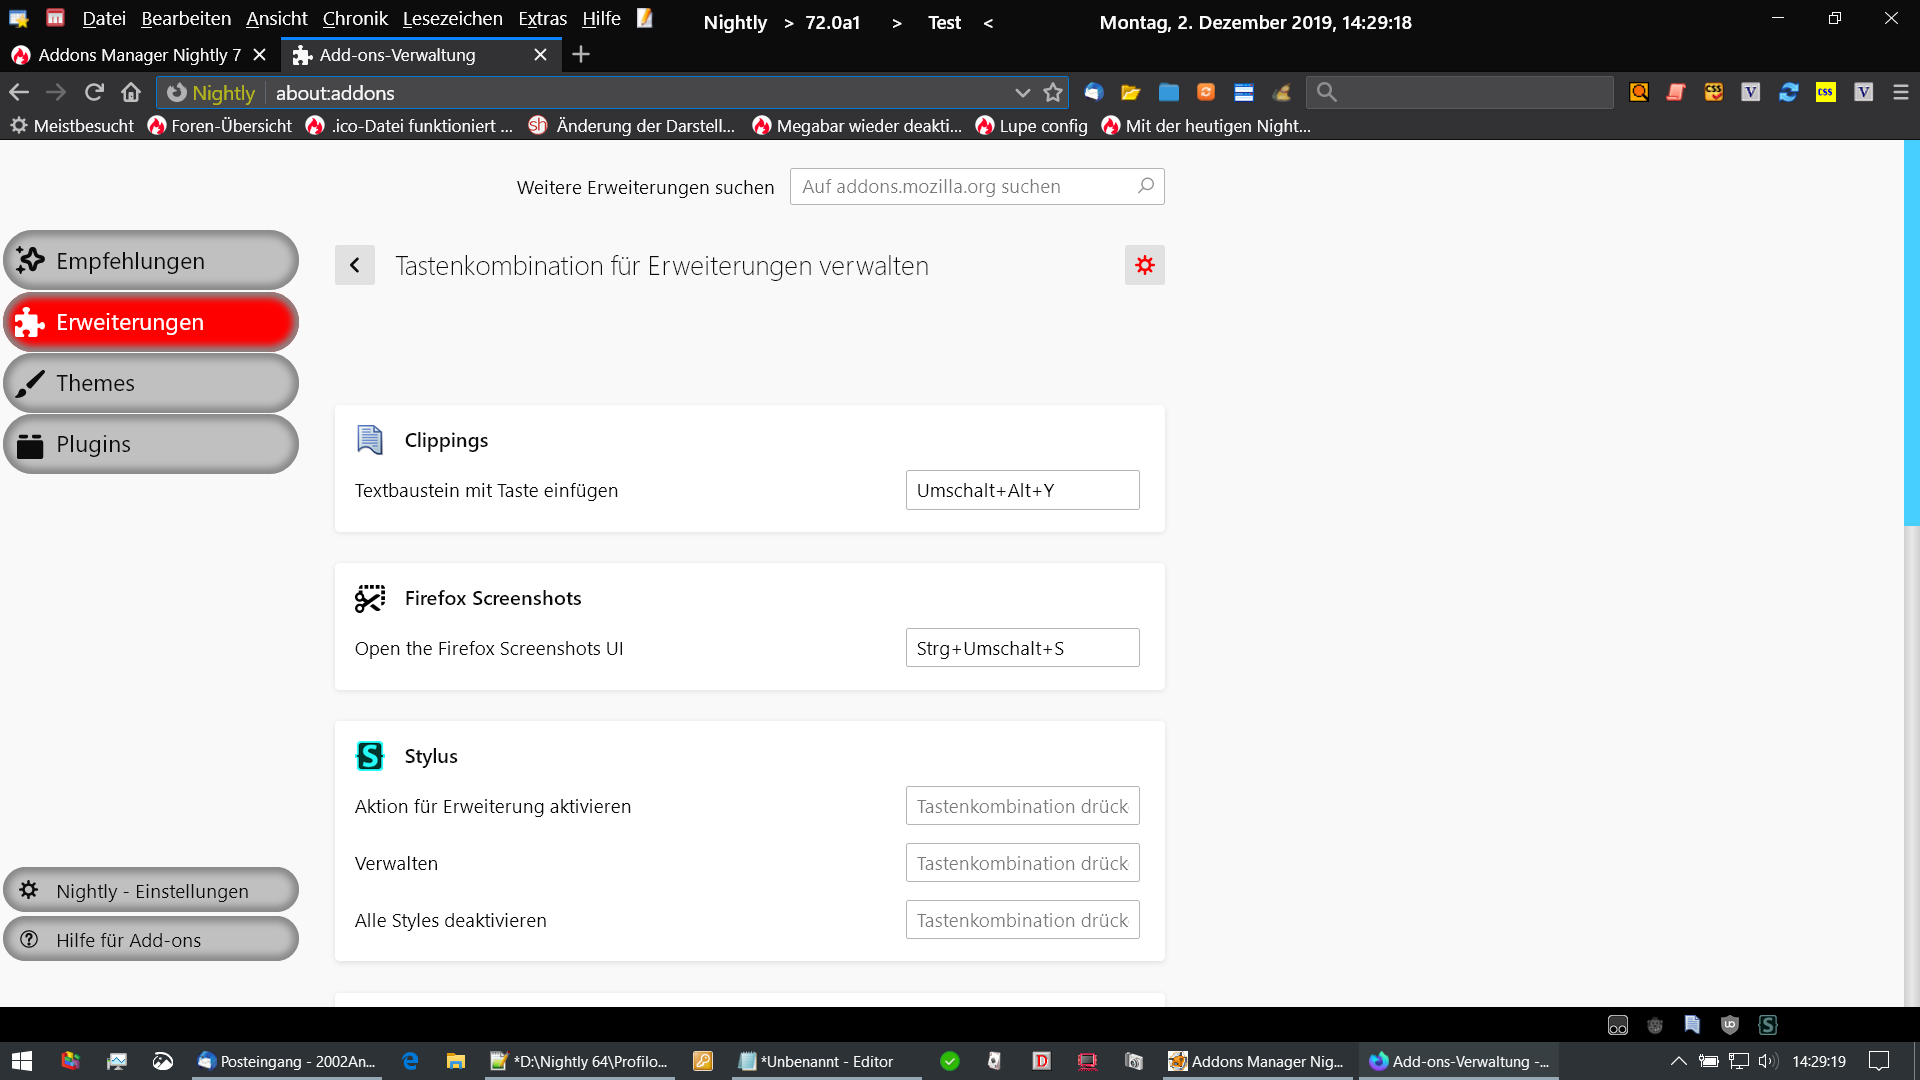Bookmark page using the star icon
This screenshot has height=1080, width=1920.
[1052, 93]
